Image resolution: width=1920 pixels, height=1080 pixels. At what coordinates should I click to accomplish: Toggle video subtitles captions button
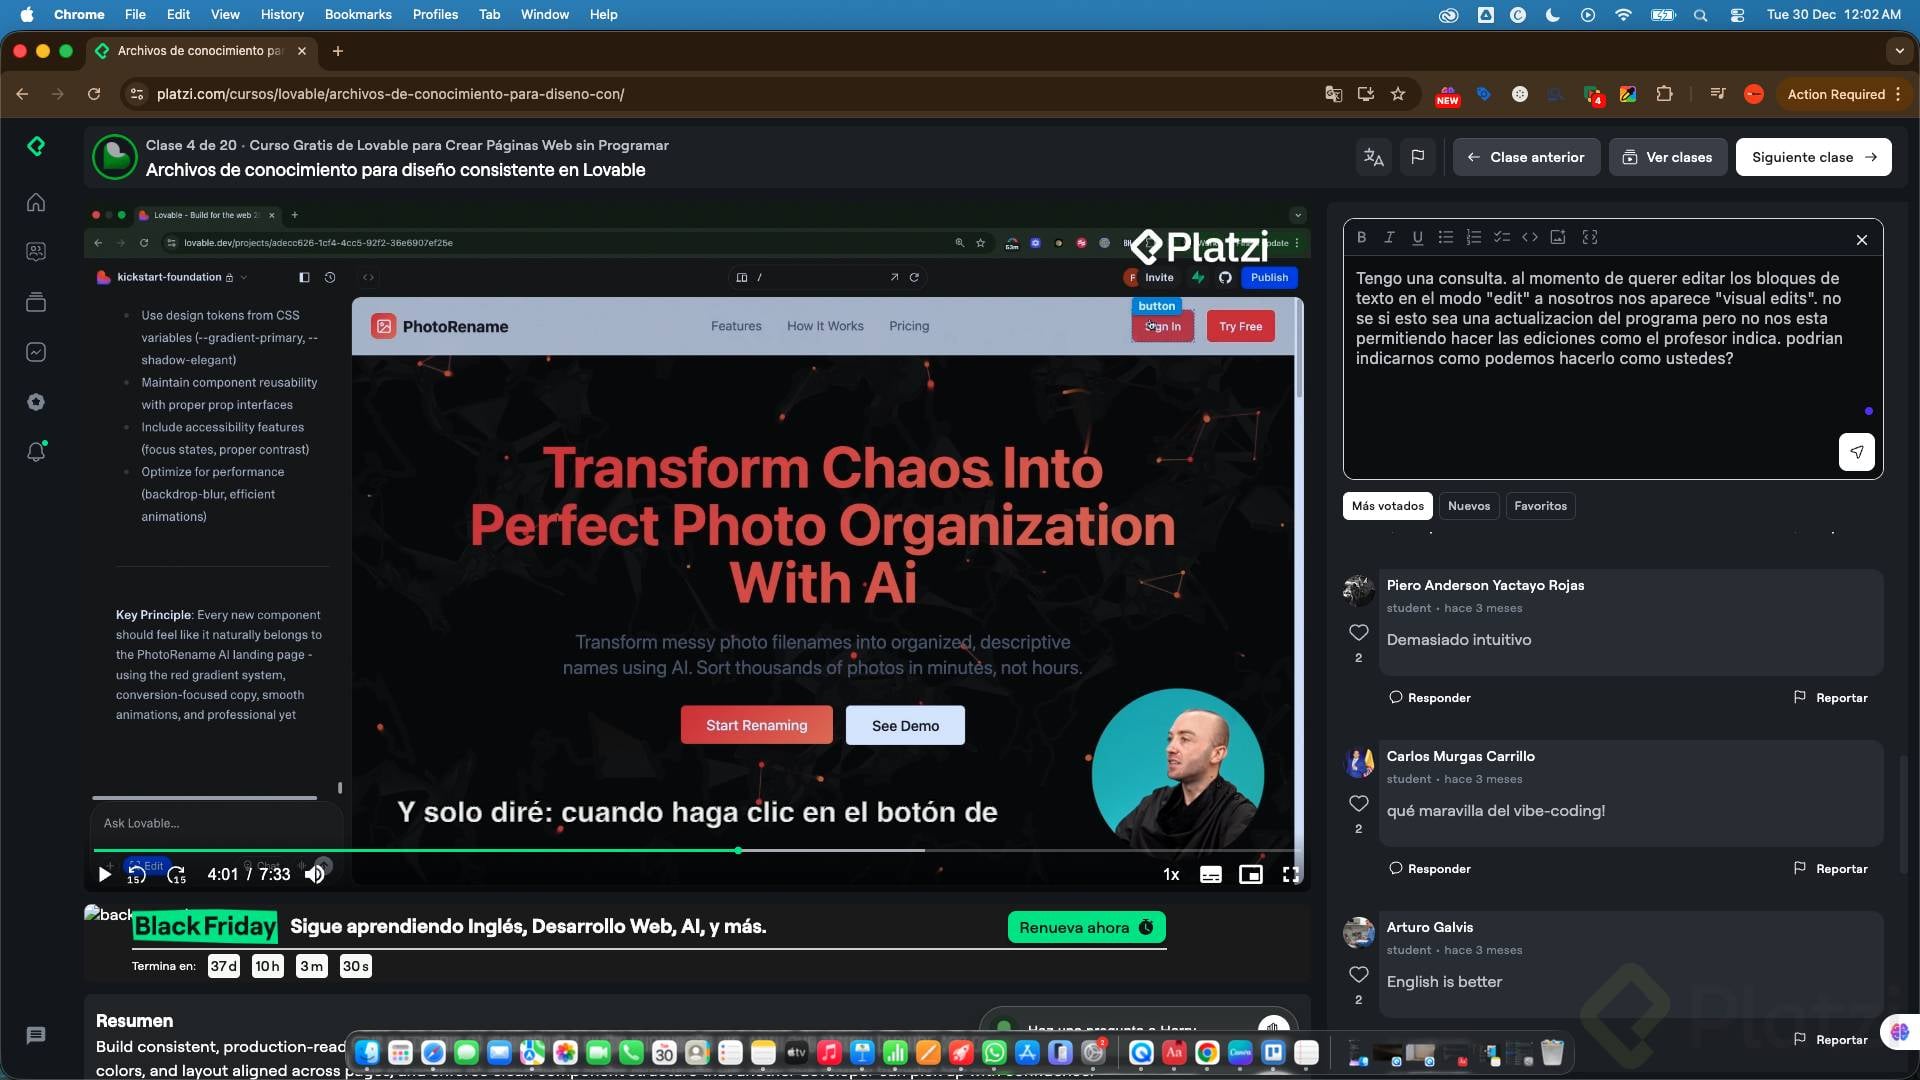tap(1210, 875)
